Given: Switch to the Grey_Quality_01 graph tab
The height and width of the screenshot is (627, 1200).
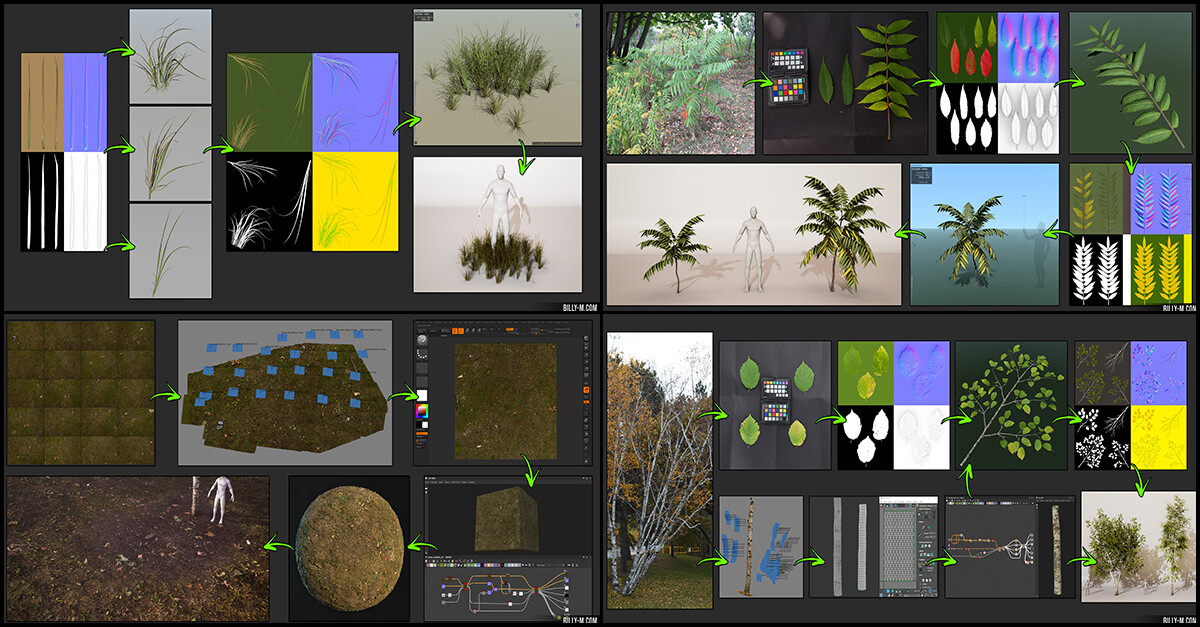Looking at the screenshot, I should [437, 557].
